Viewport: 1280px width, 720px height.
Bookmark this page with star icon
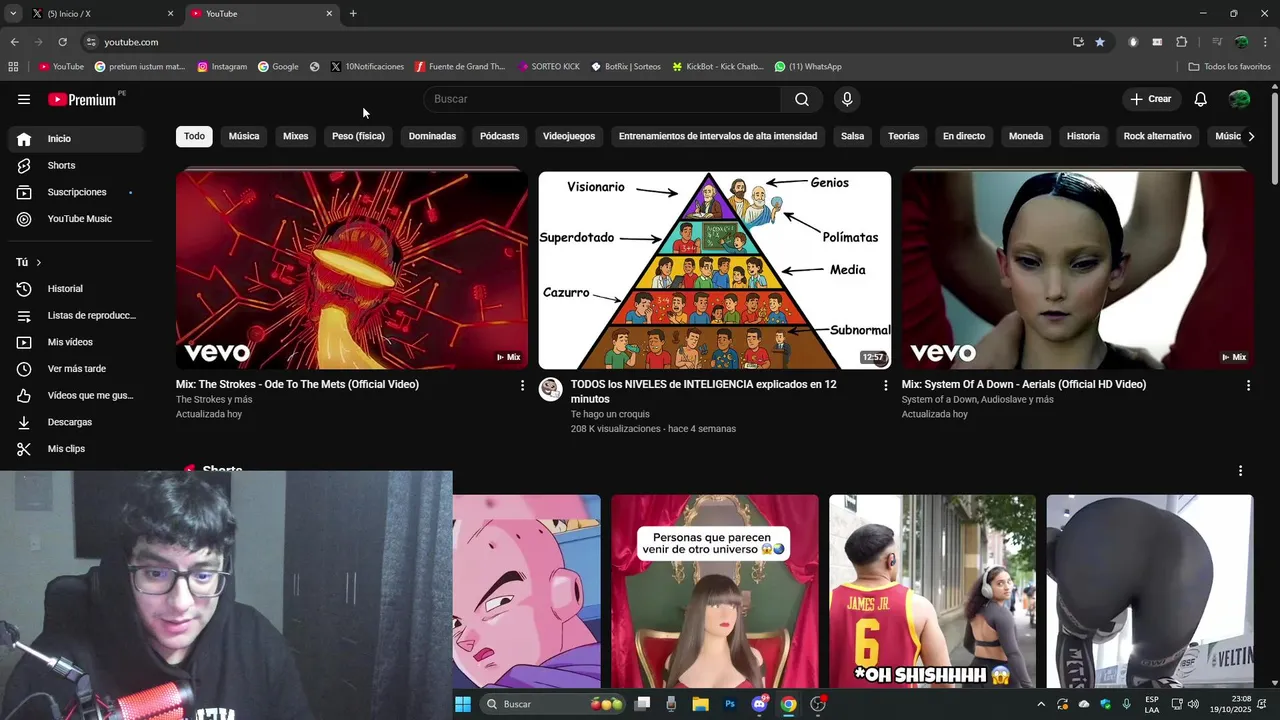[1100, 42]
